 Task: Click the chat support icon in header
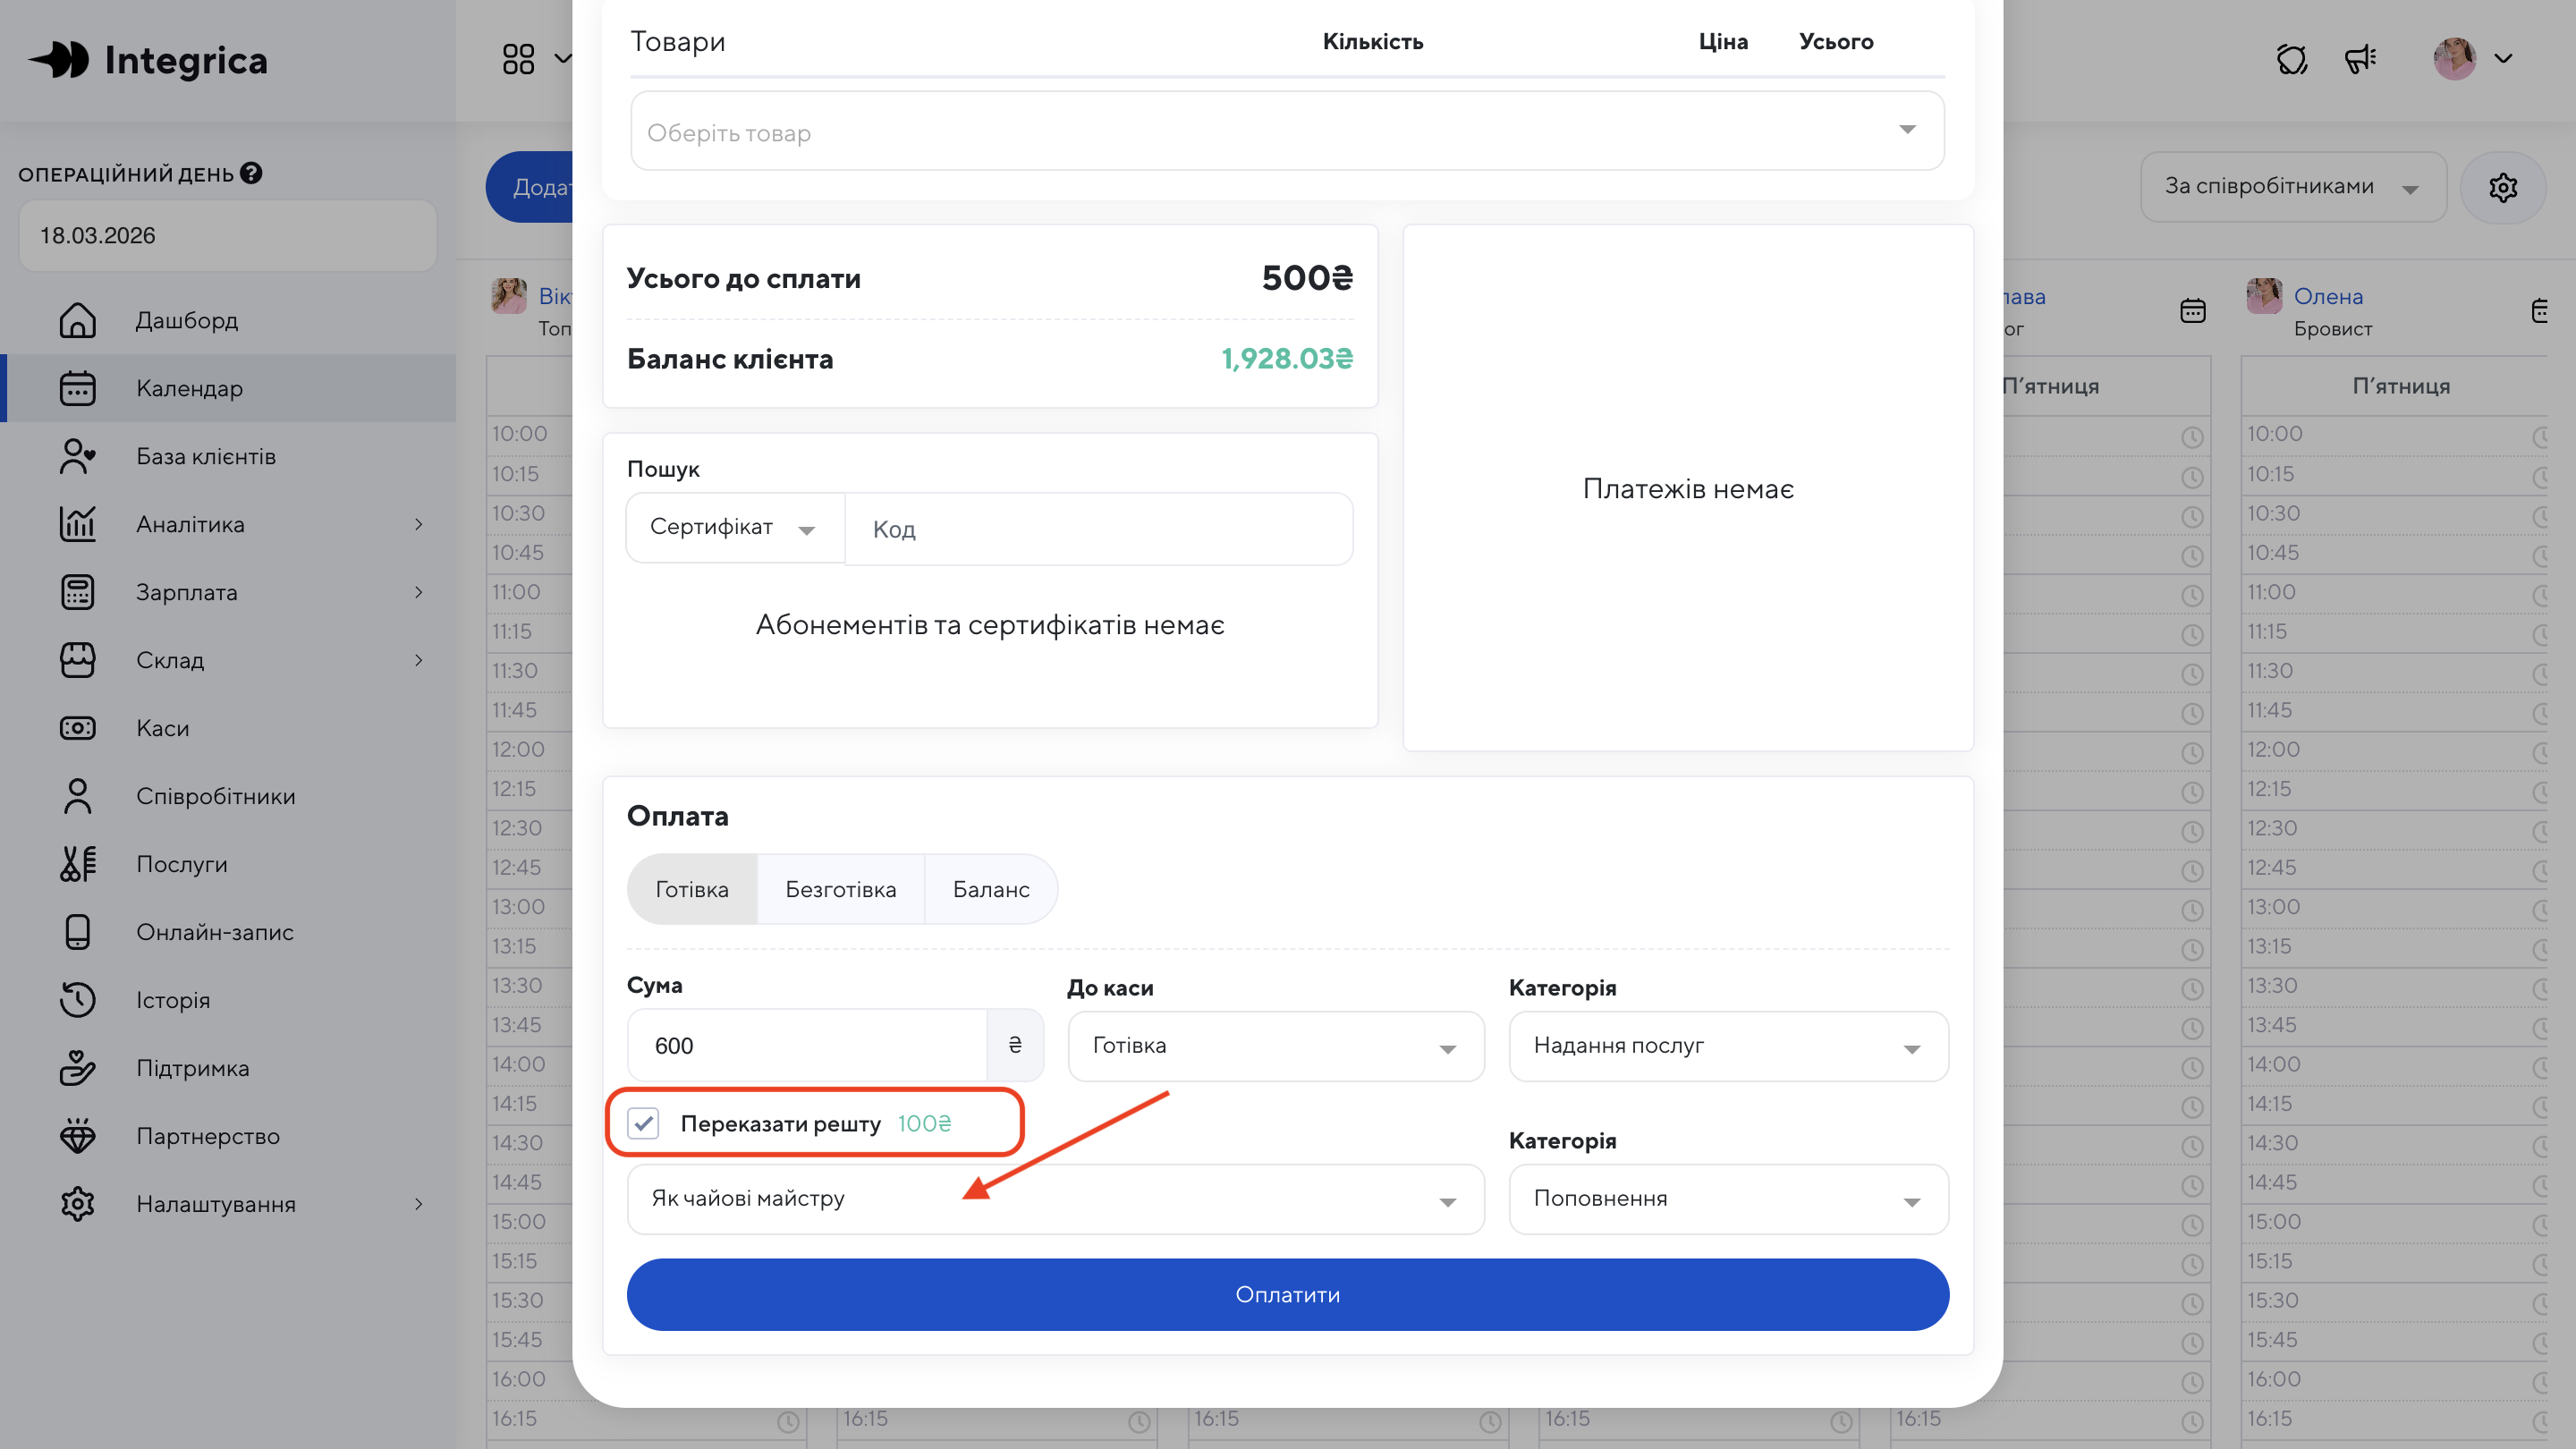coord(2291,59)
